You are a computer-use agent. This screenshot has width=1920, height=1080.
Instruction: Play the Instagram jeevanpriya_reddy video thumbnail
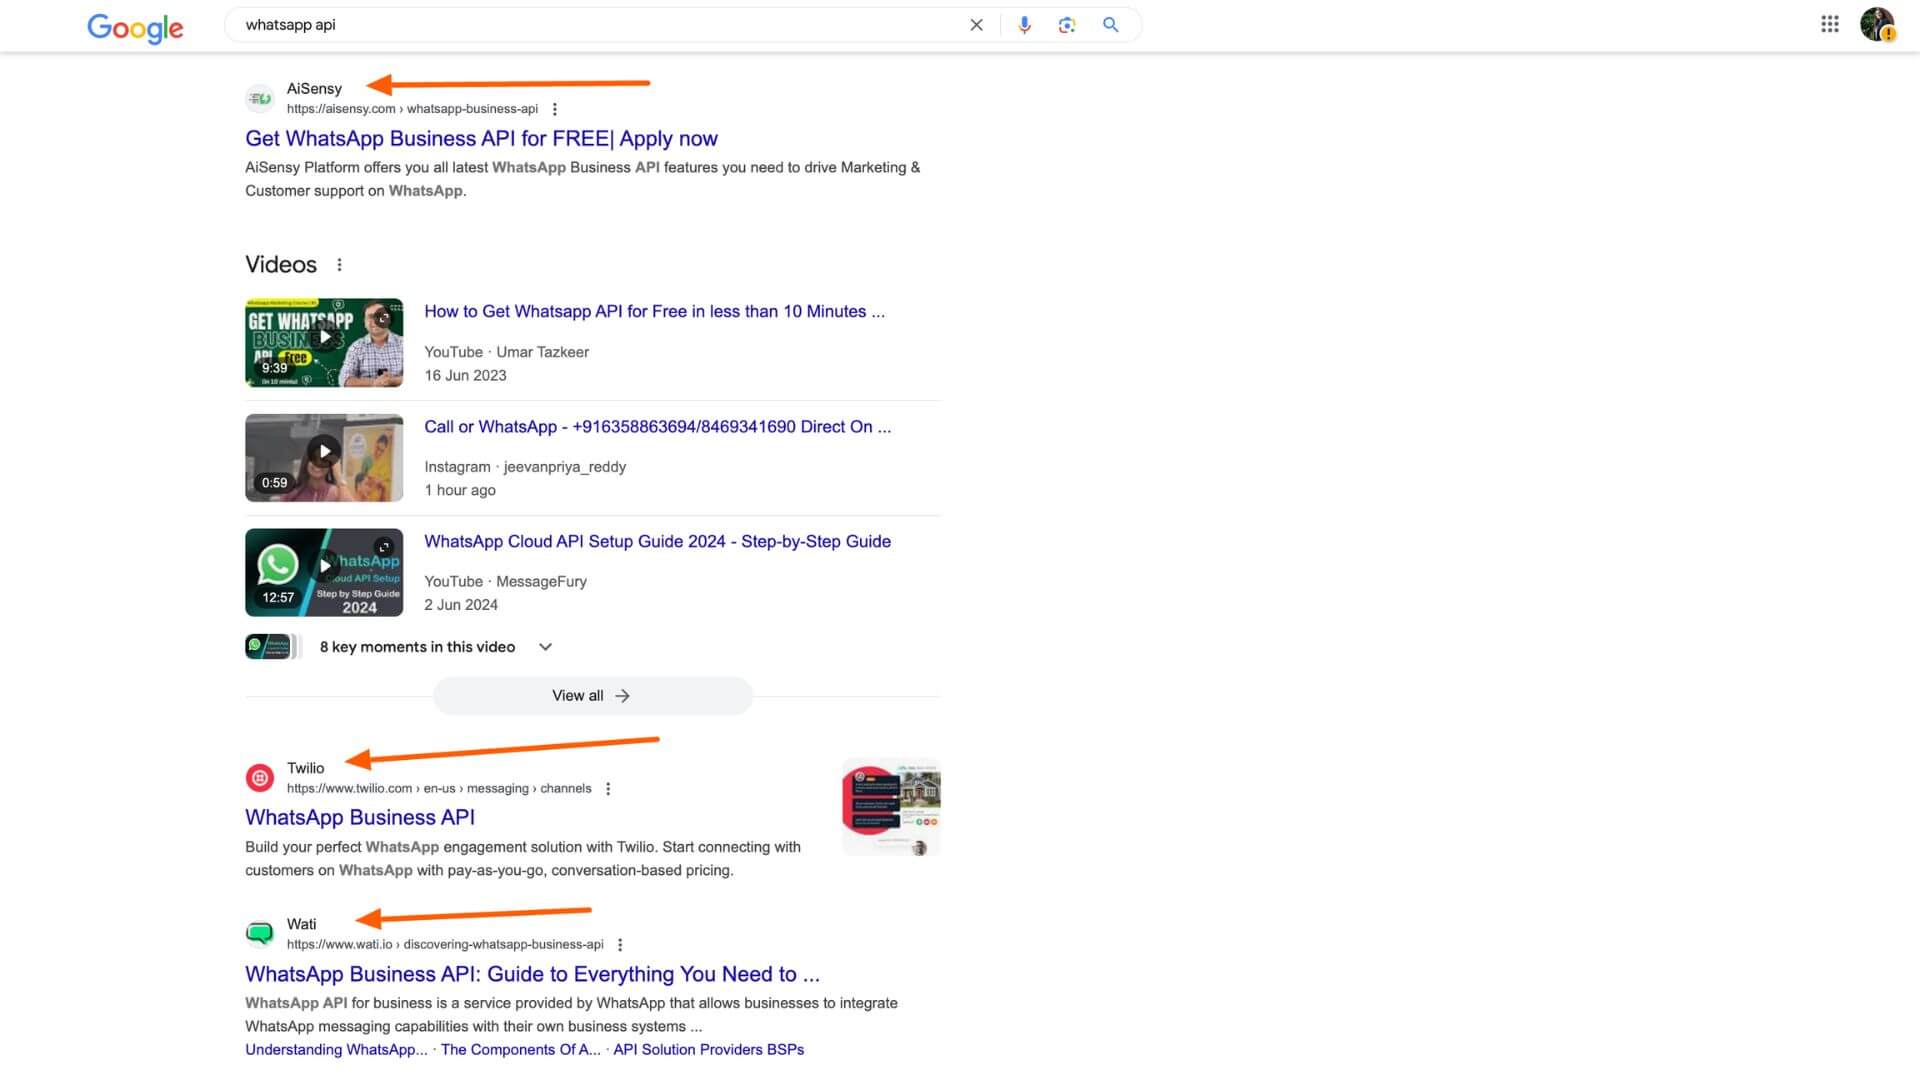(324, 457)
